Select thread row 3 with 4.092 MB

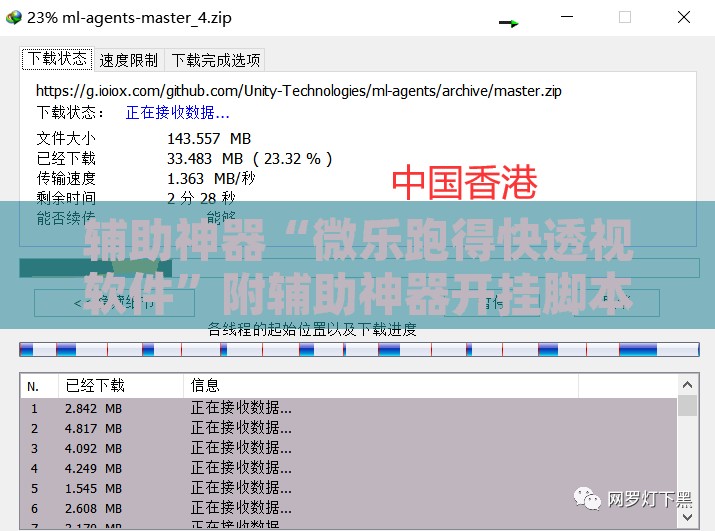coord(349,448)
